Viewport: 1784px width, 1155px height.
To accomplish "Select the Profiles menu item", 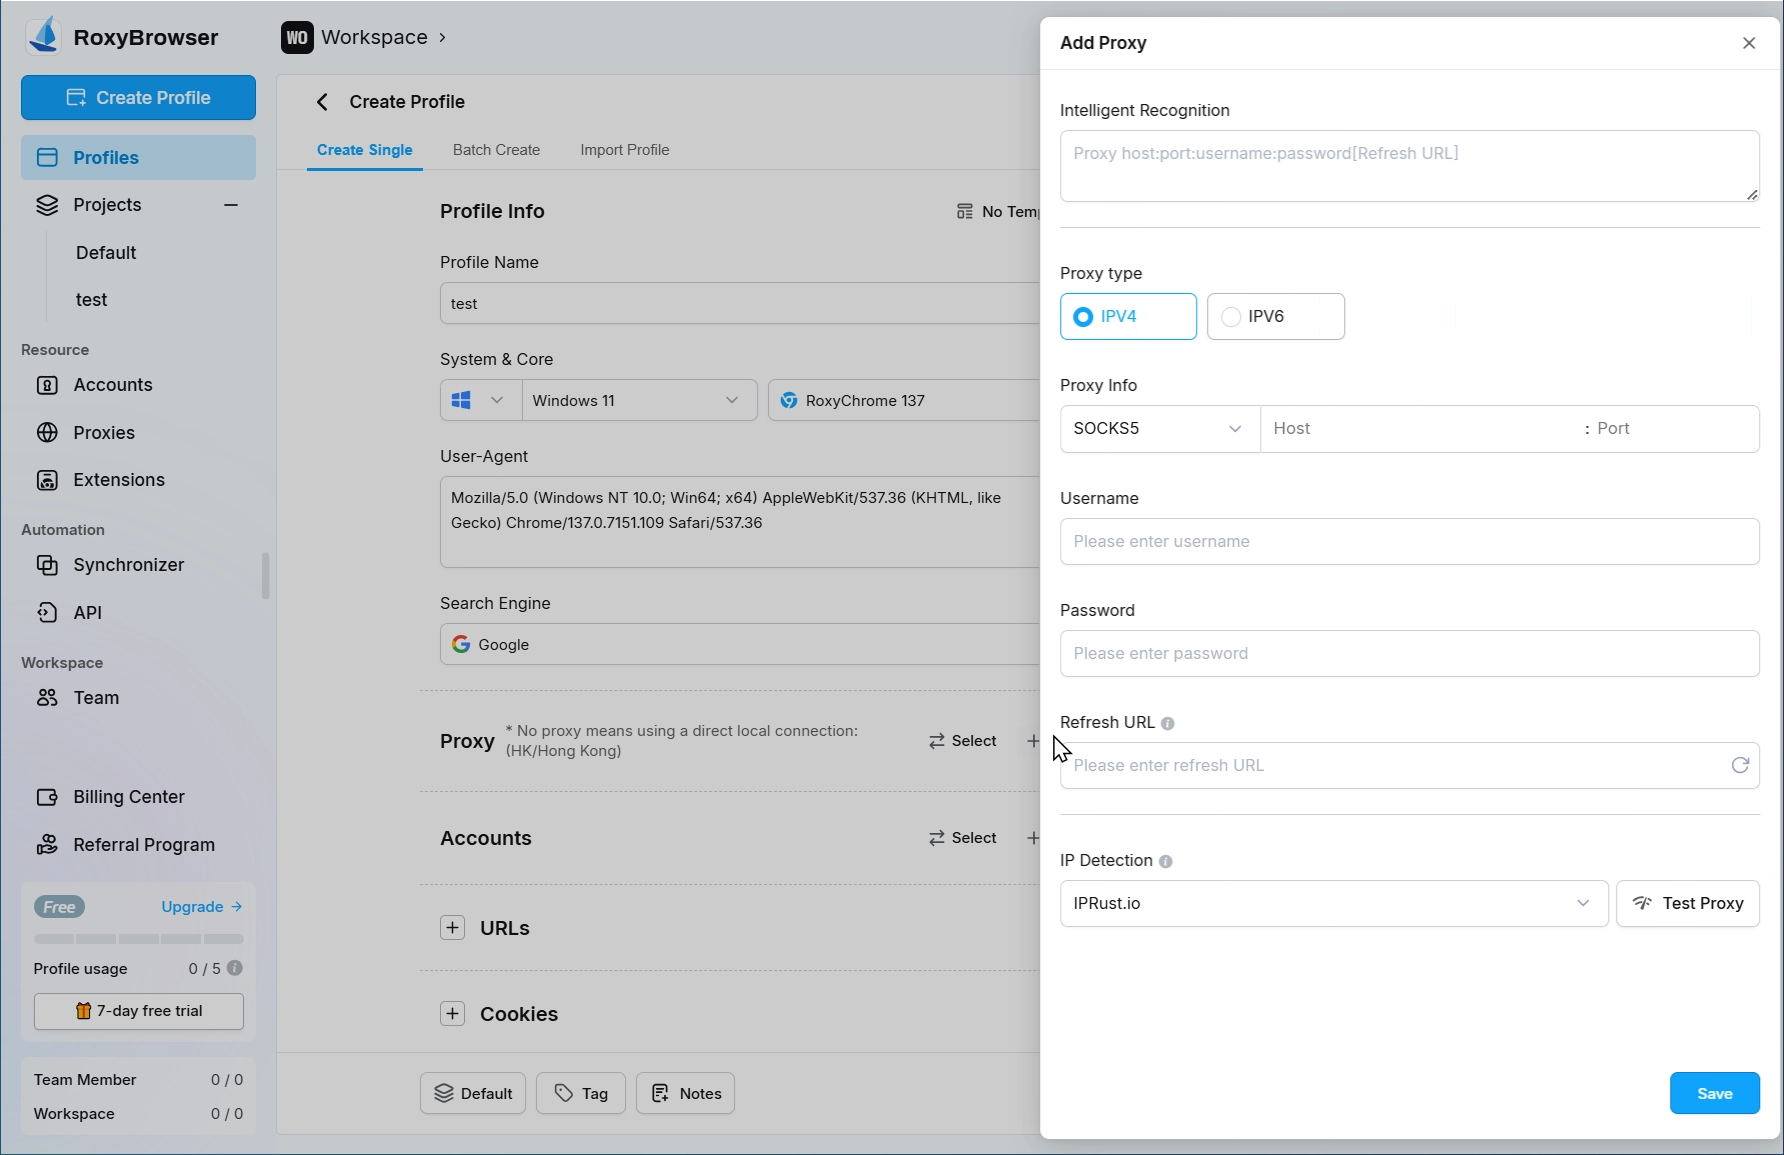I will pos(138,158).
